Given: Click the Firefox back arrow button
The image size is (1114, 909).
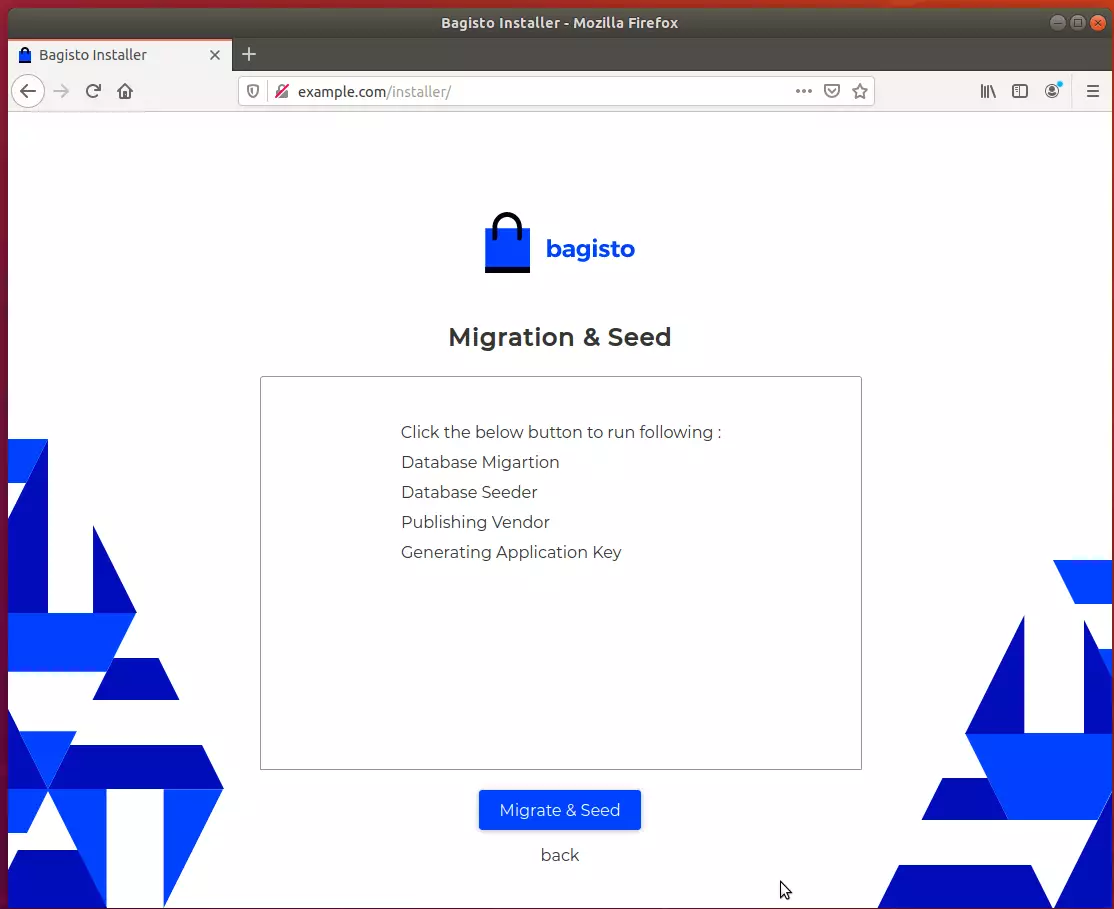Looking at the screenshot, I should (28, 91).
